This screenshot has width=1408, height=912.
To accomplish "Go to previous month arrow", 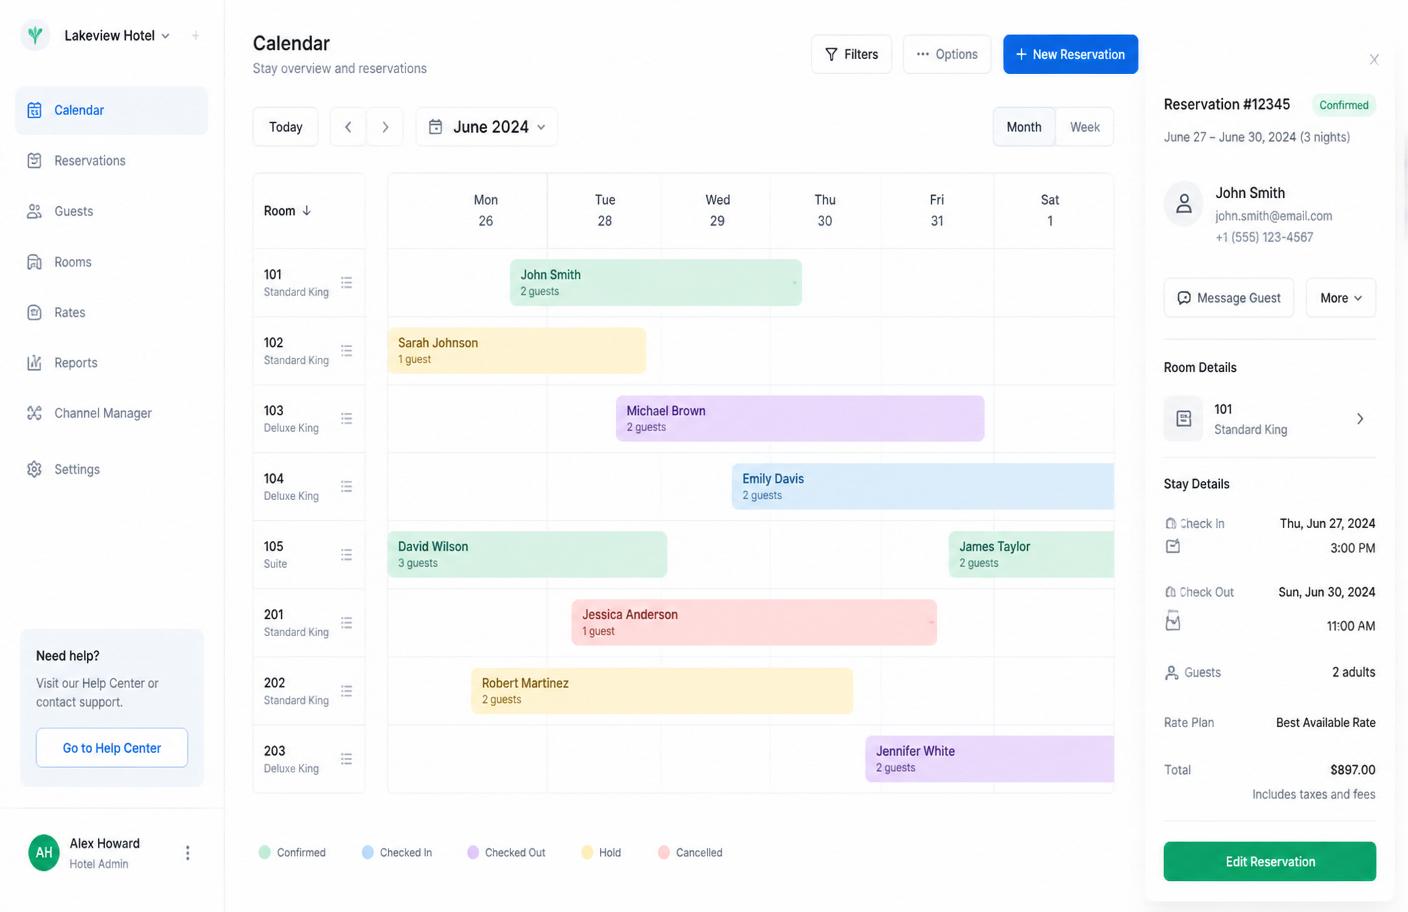I will click(348, 127).
